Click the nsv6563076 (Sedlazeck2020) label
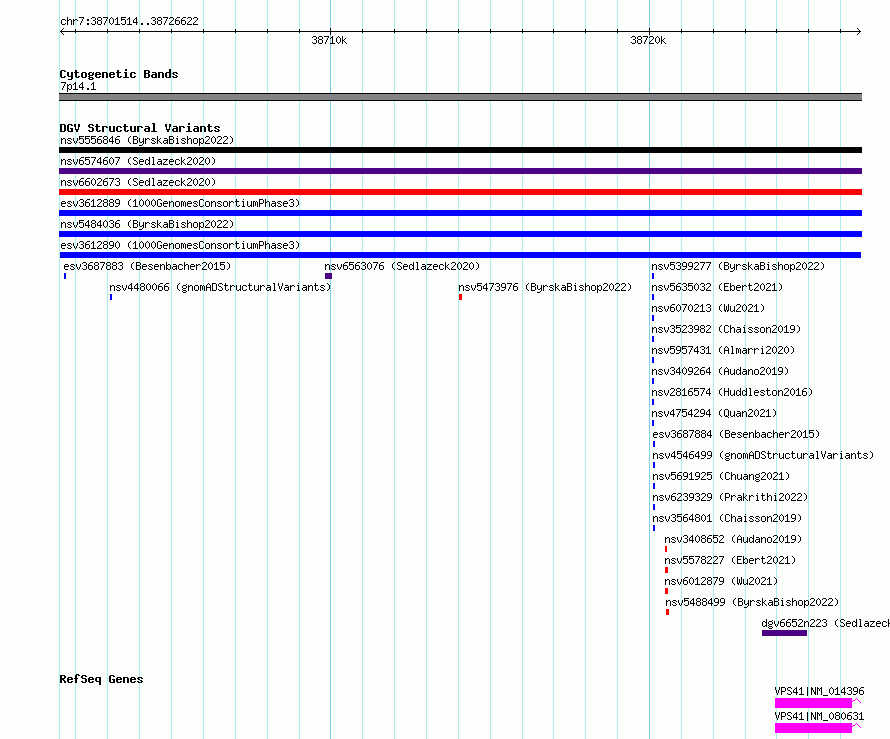 coord(402,266)
